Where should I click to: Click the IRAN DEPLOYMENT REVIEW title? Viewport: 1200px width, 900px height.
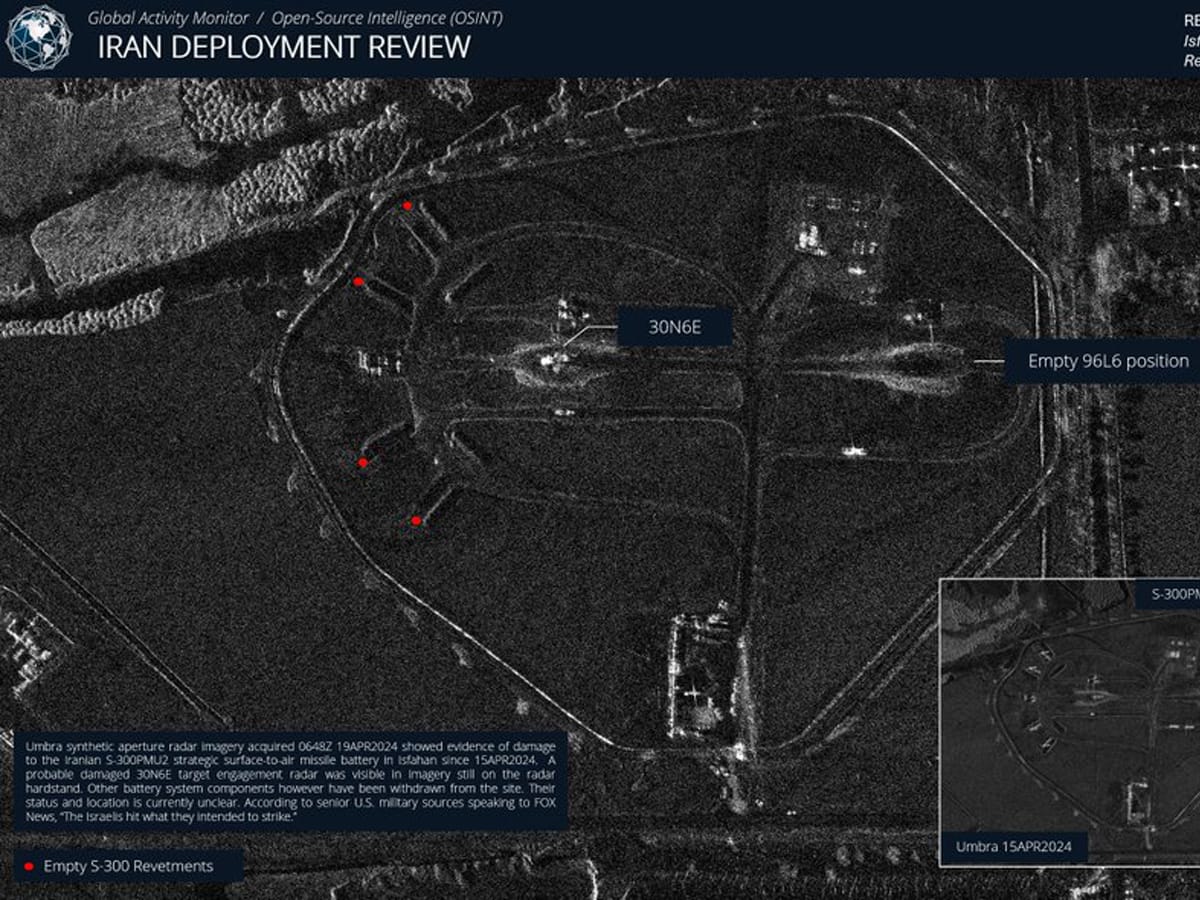tap(284, 46)
